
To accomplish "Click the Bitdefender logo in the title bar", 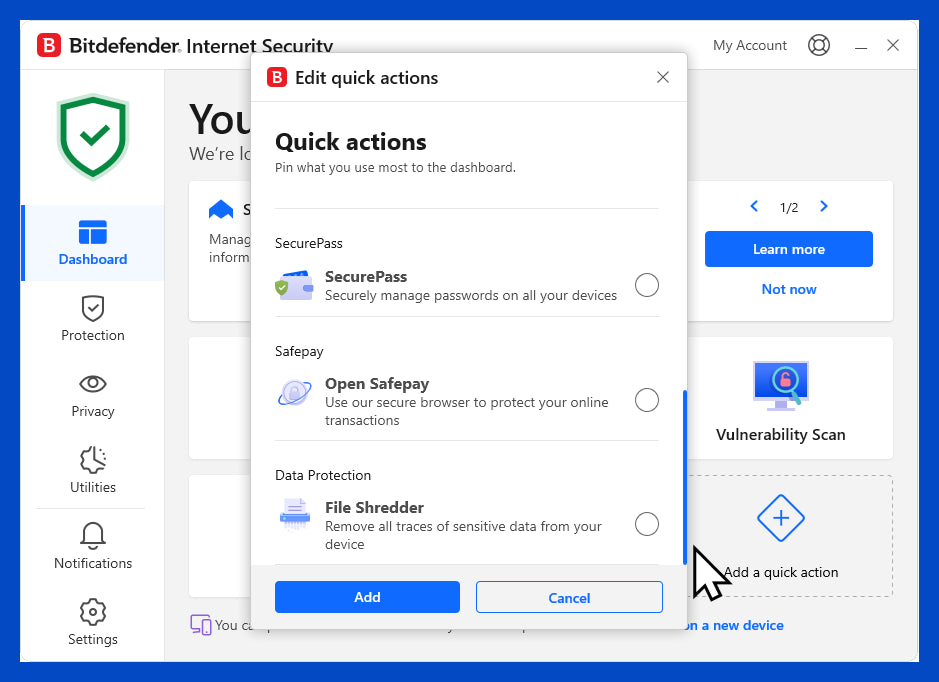I will click(x=49, y=45).
